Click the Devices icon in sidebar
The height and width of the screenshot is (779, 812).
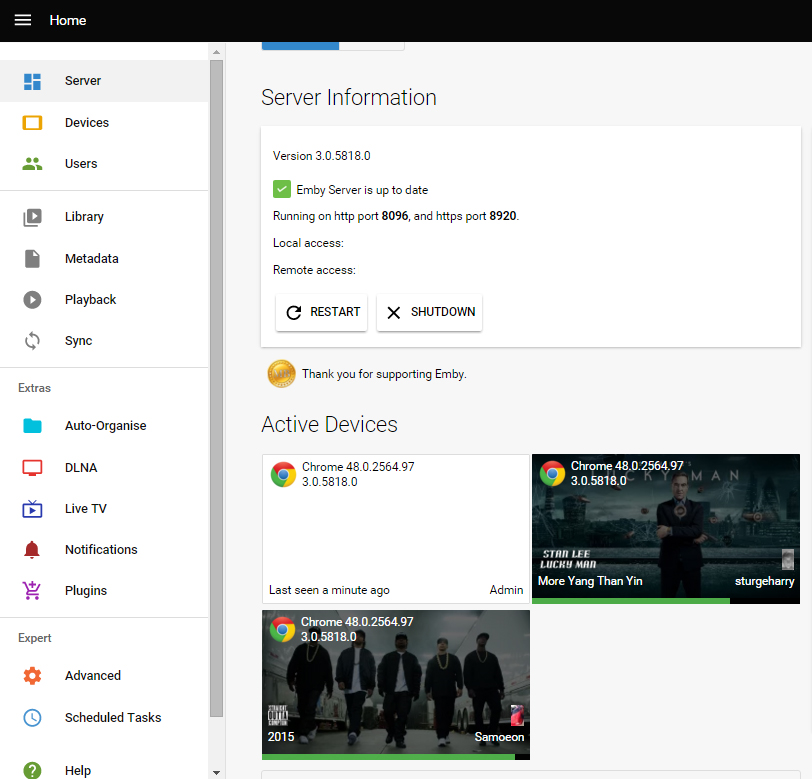[x=32, y=123]
